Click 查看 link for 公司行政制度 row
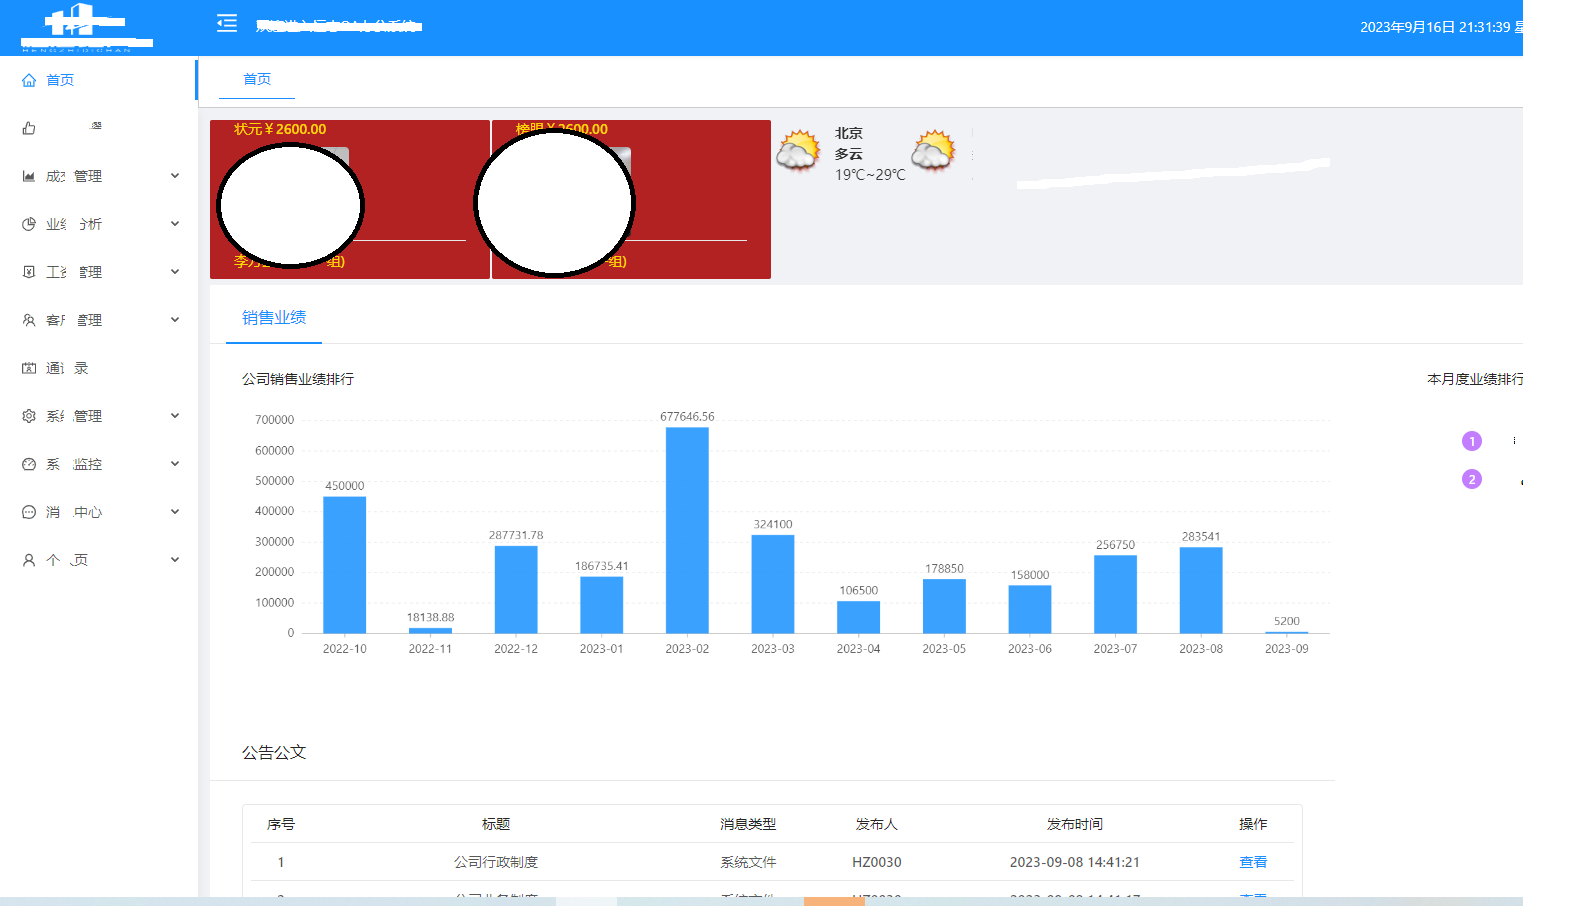Image resolution: width=1585 pixels, height=906 pixels. click(x=1253, y=862)
